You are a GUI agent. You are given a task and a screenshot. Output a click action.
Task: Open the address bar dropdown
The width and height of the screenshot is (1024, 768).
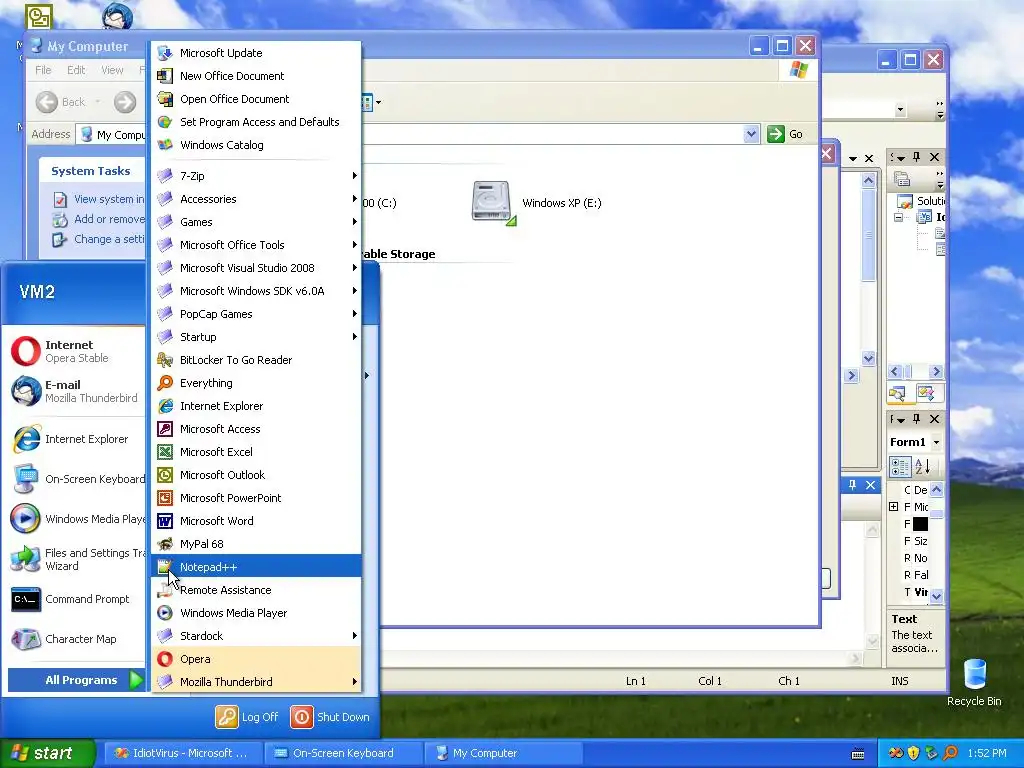coord(751,134)
